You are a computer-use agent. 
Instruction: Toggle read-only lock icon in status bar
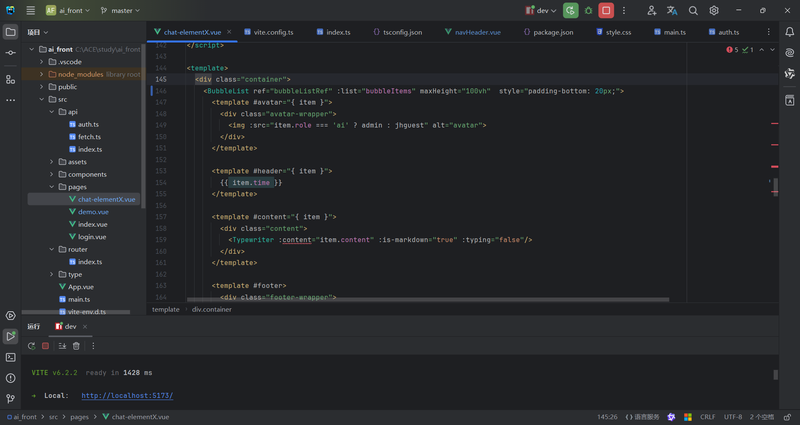[787, 417]
